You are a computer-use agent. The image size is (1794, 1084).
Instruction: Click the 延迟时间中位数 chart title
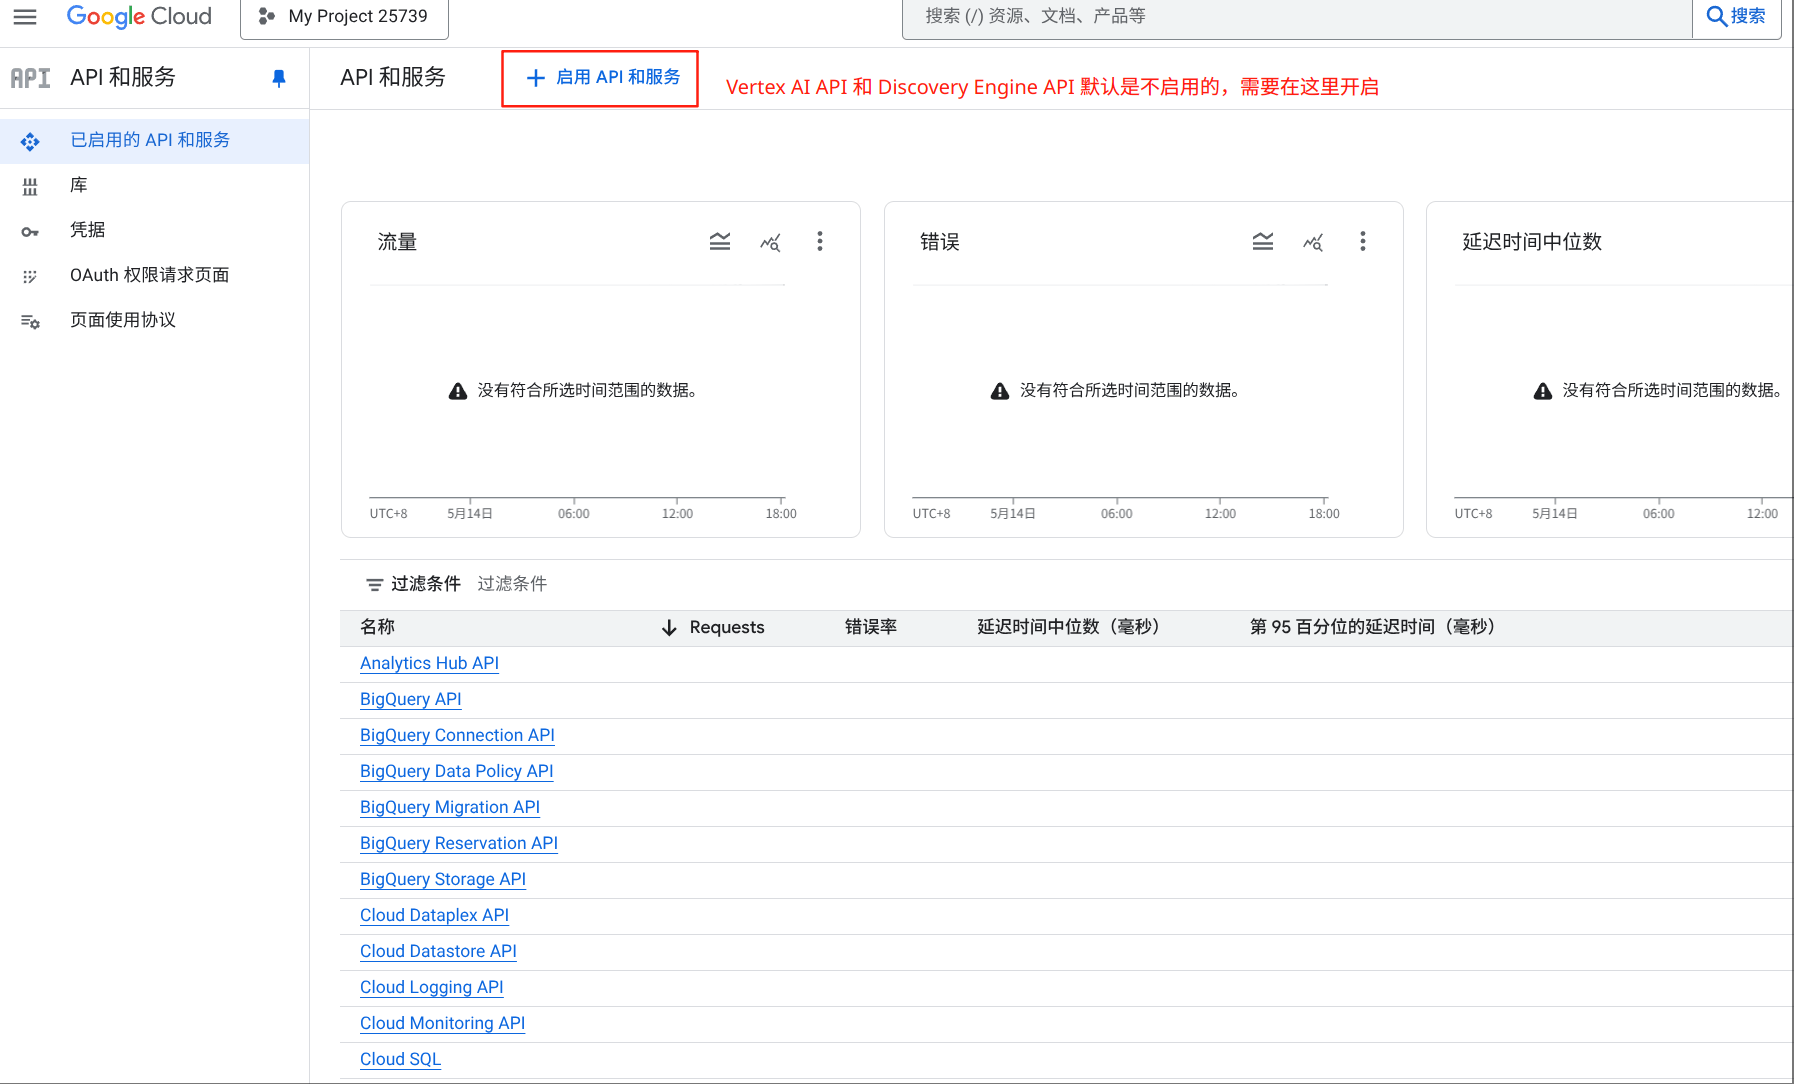click(1532, 242)
